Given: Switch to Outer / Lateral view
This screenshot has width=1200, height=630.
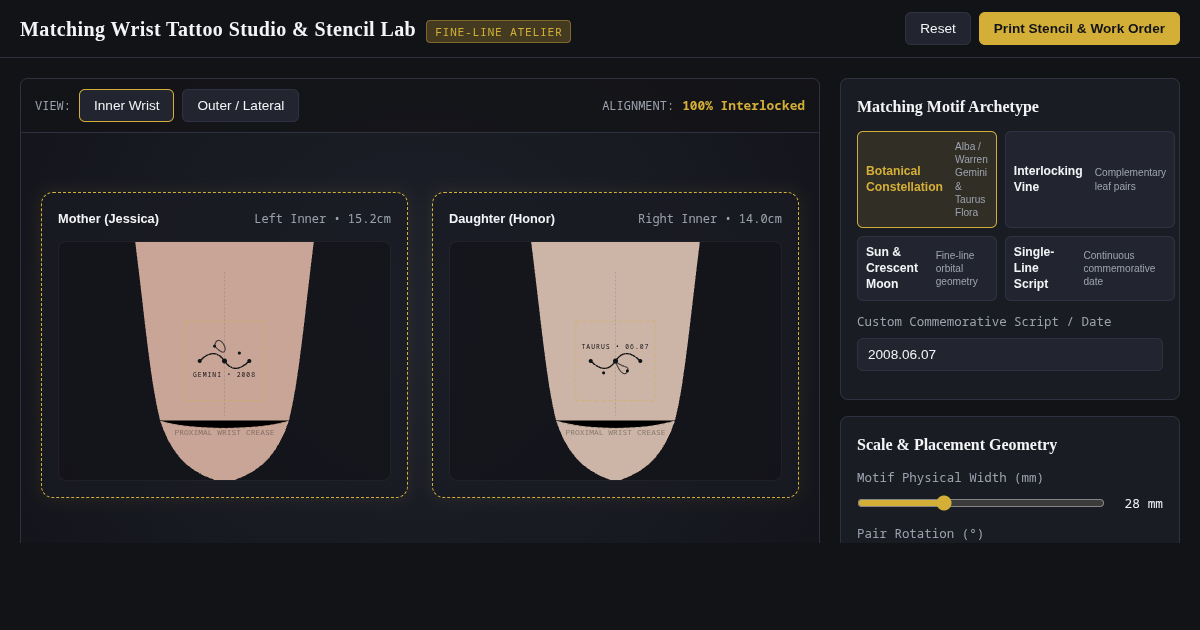Looking at the screenshot, I should tap(240, 105).
